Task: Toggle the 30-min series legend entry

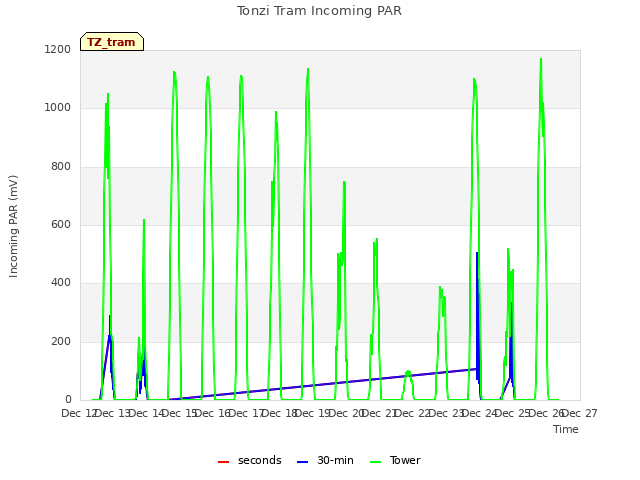Action: click(x=325, y=460)
